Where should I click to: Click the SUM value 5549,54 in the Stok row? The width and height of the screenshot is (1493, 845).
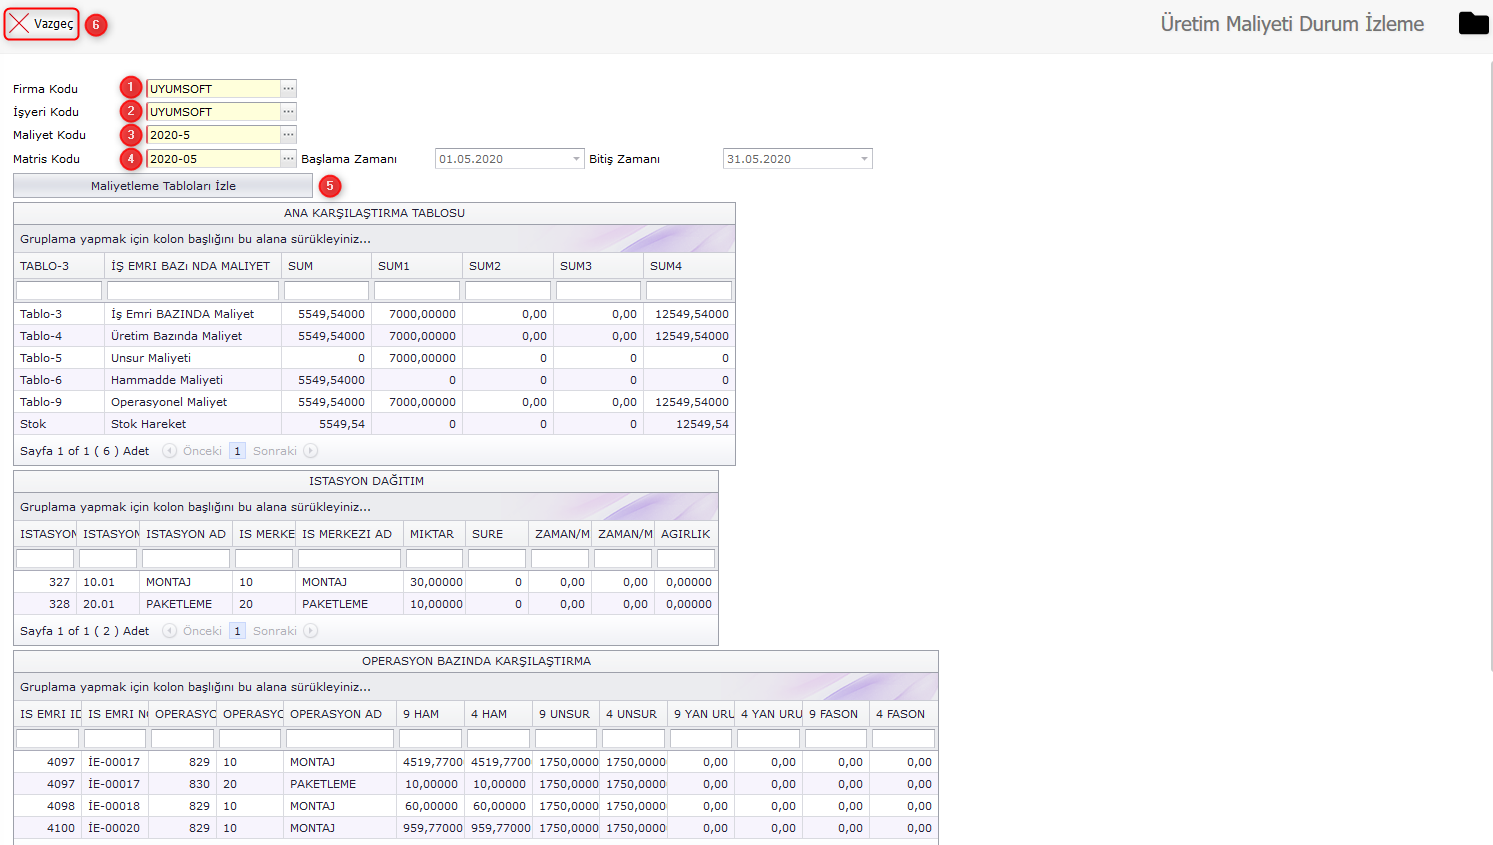tap(342, 424)
